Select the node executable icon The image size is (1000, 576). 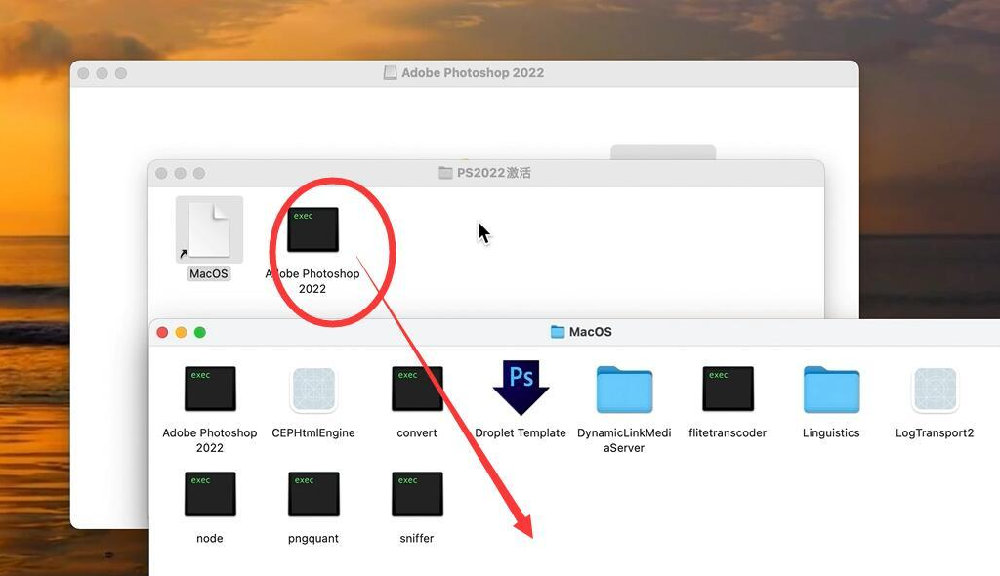coord(210,494)
